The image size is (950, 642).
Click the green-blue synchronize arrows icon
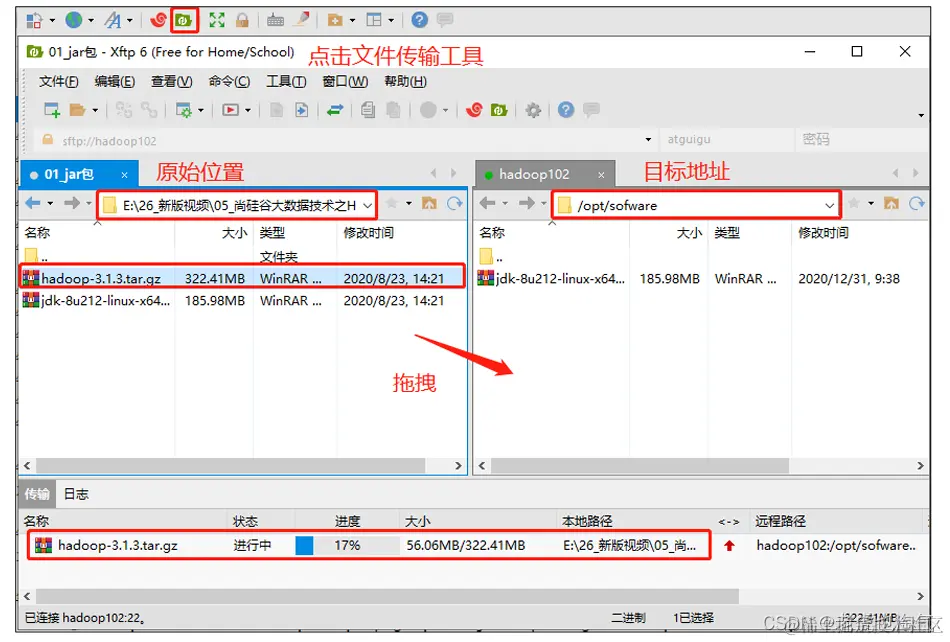335,110
